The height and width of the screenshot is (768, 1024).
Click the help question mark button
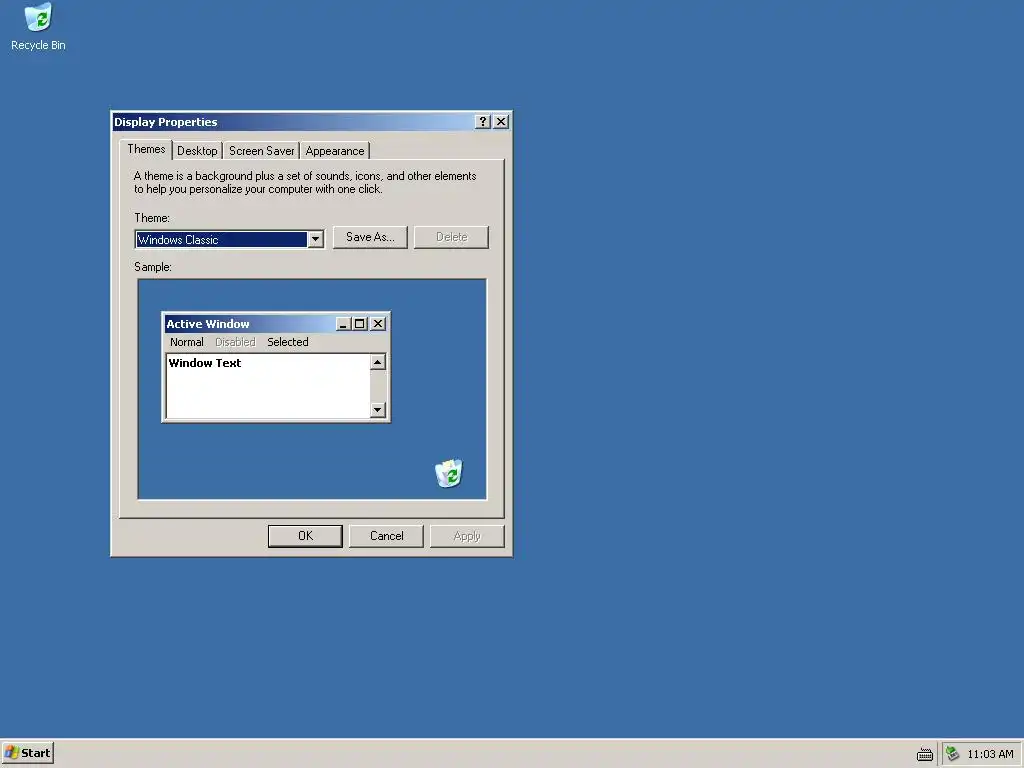[483, 121]
